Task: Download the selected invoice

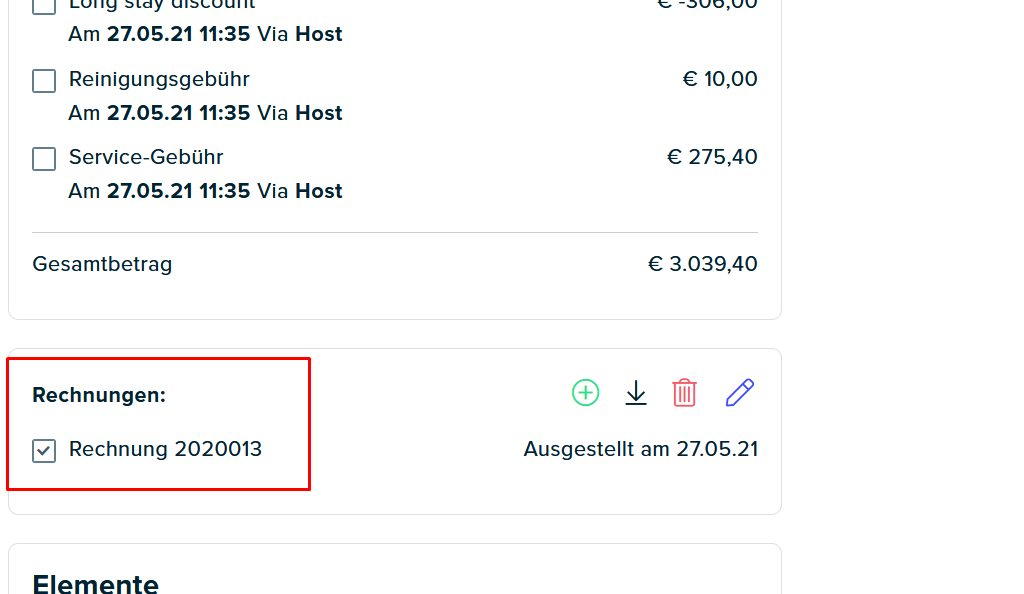Action: click(x=635, y=392)
